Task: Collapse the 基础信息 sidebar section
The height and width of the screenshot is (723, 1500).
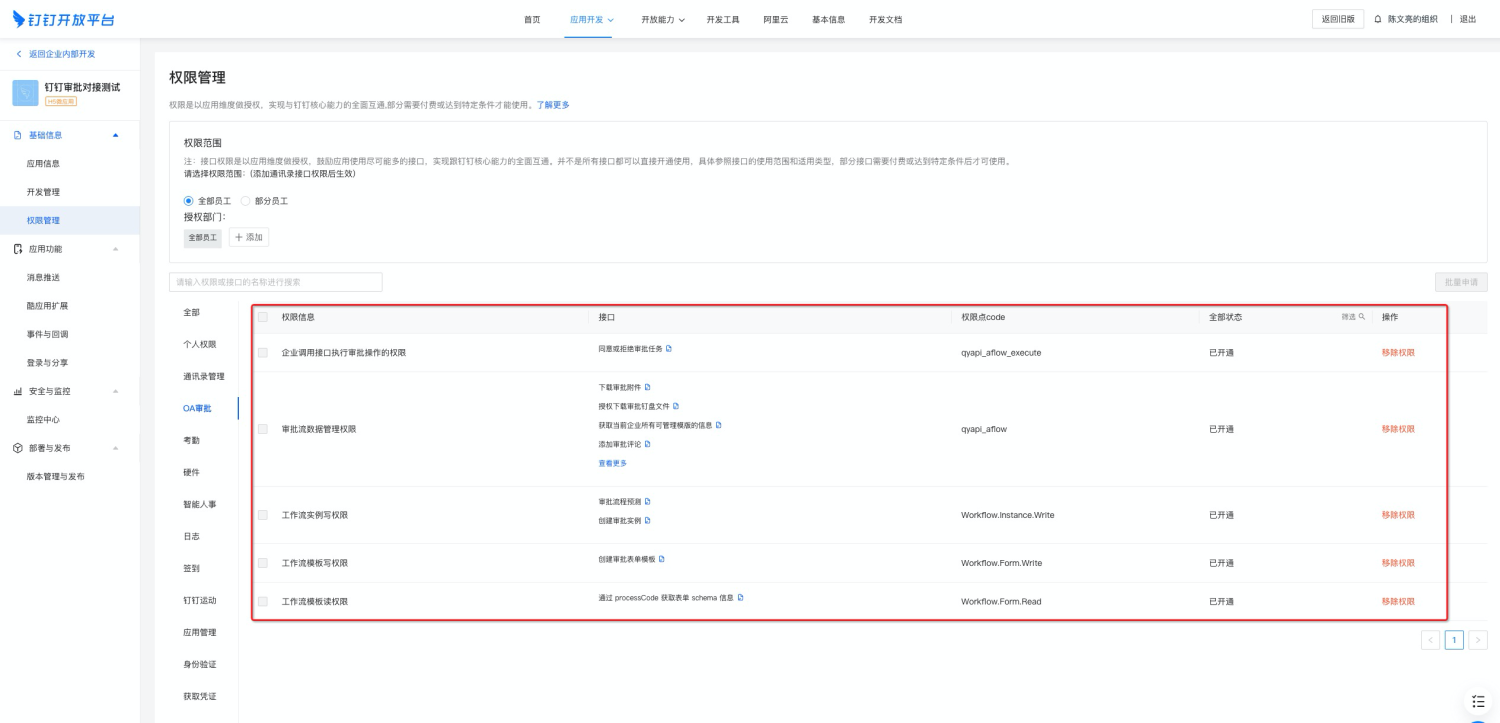Action: tap(115, 135)
